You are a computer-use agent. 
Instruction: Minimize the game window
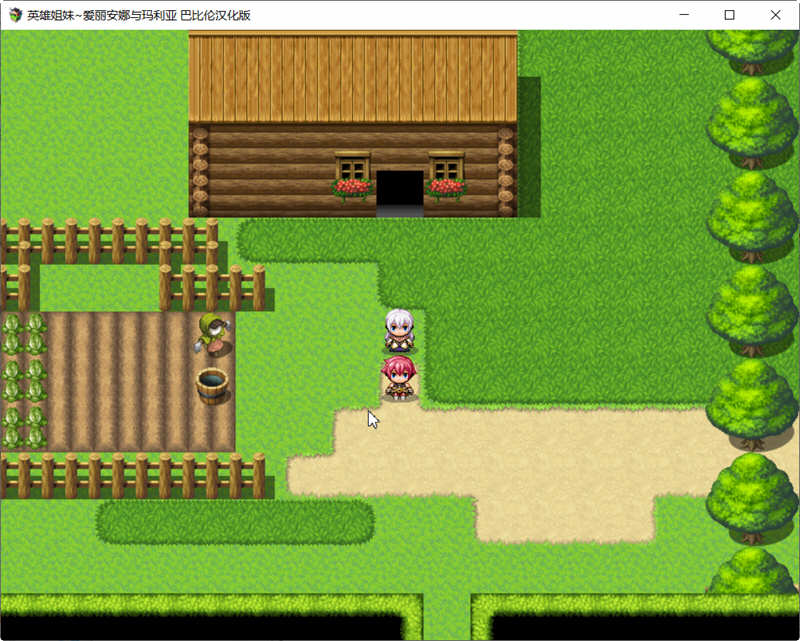(x=685, y=15)
